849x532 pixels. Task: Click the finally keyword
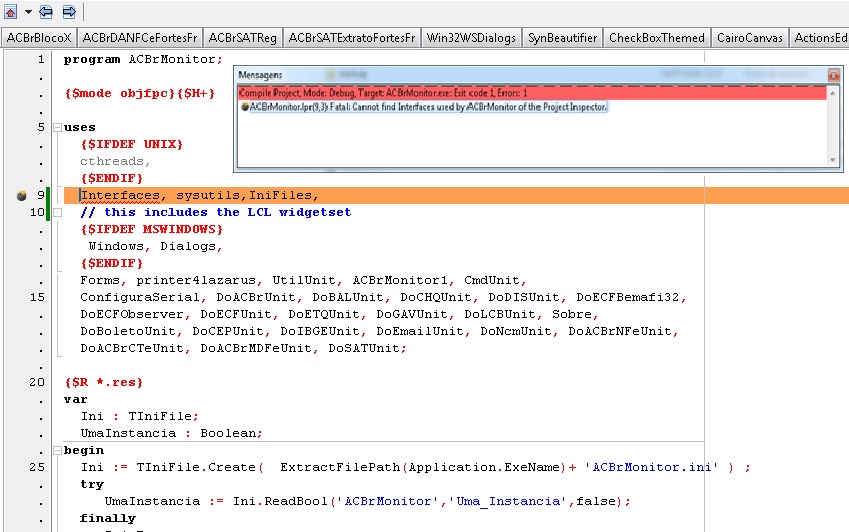pyautogui.click(x=108, y=518)
